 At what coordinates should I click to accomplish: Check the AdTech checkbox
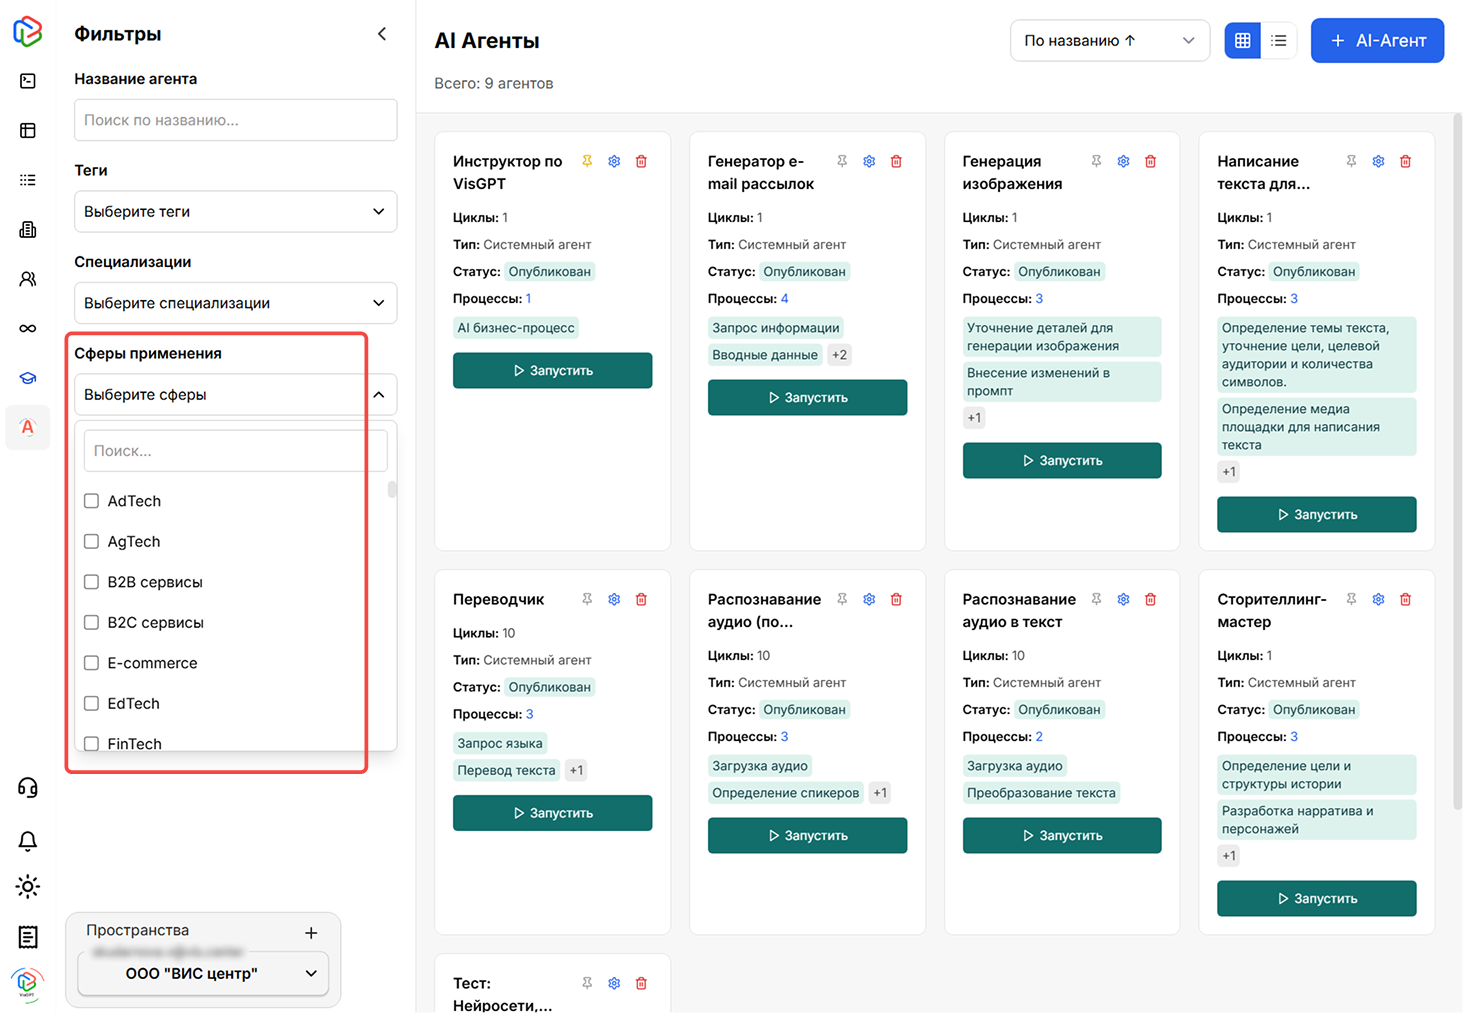click(92, 501)
